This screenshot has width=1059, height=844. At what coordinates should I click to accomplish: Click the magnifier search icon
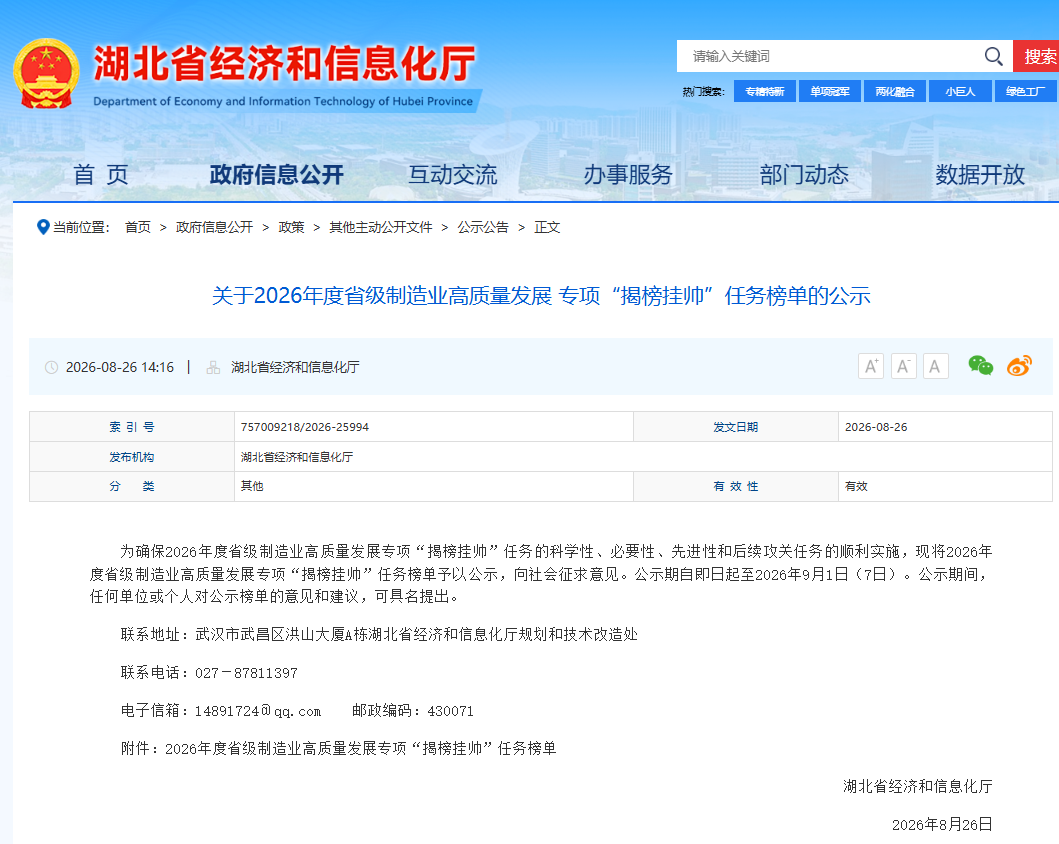993,56
